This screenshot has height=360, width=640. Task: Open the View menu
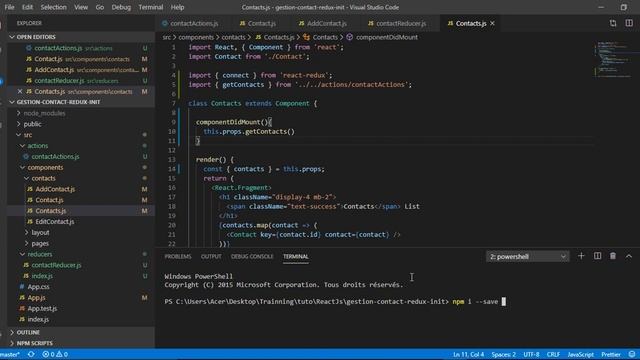[81, 7]
